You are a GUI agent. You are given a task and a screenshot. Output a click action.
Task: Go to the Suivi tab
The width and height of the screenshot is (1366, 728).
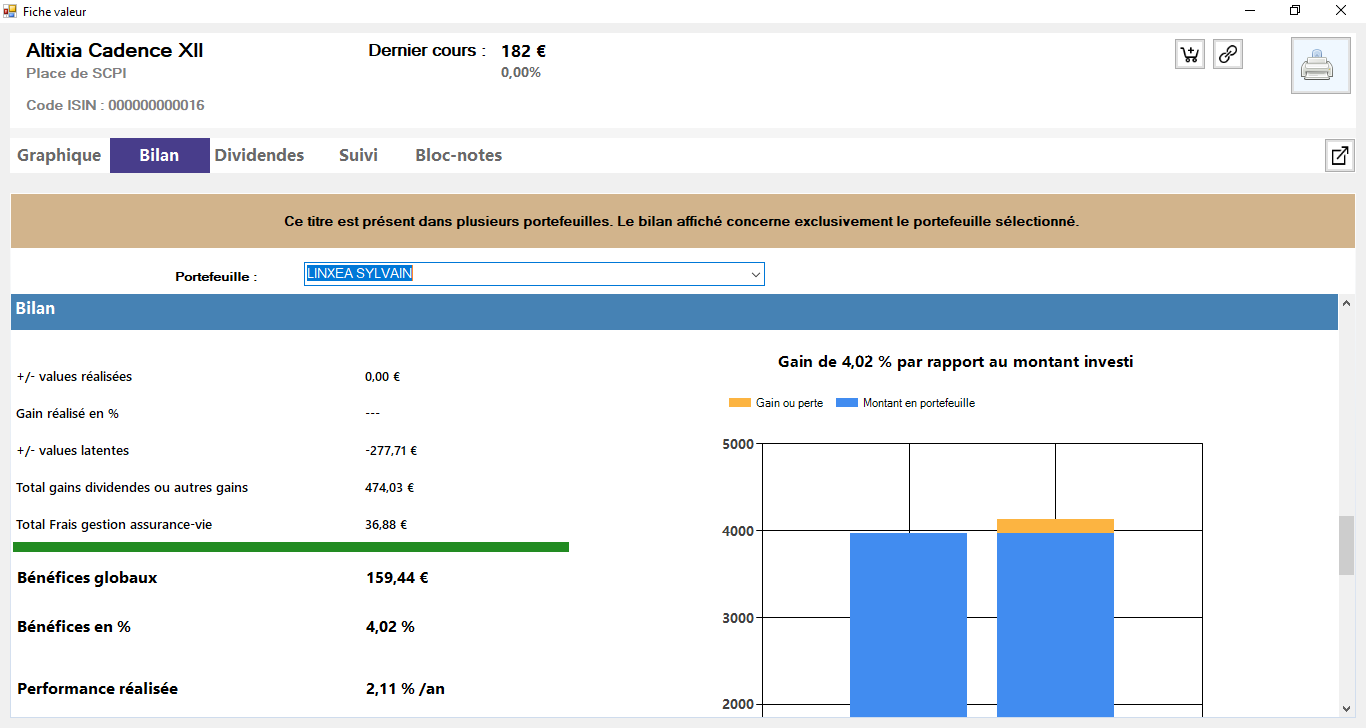pyautogui.click(x=358, y=156)
